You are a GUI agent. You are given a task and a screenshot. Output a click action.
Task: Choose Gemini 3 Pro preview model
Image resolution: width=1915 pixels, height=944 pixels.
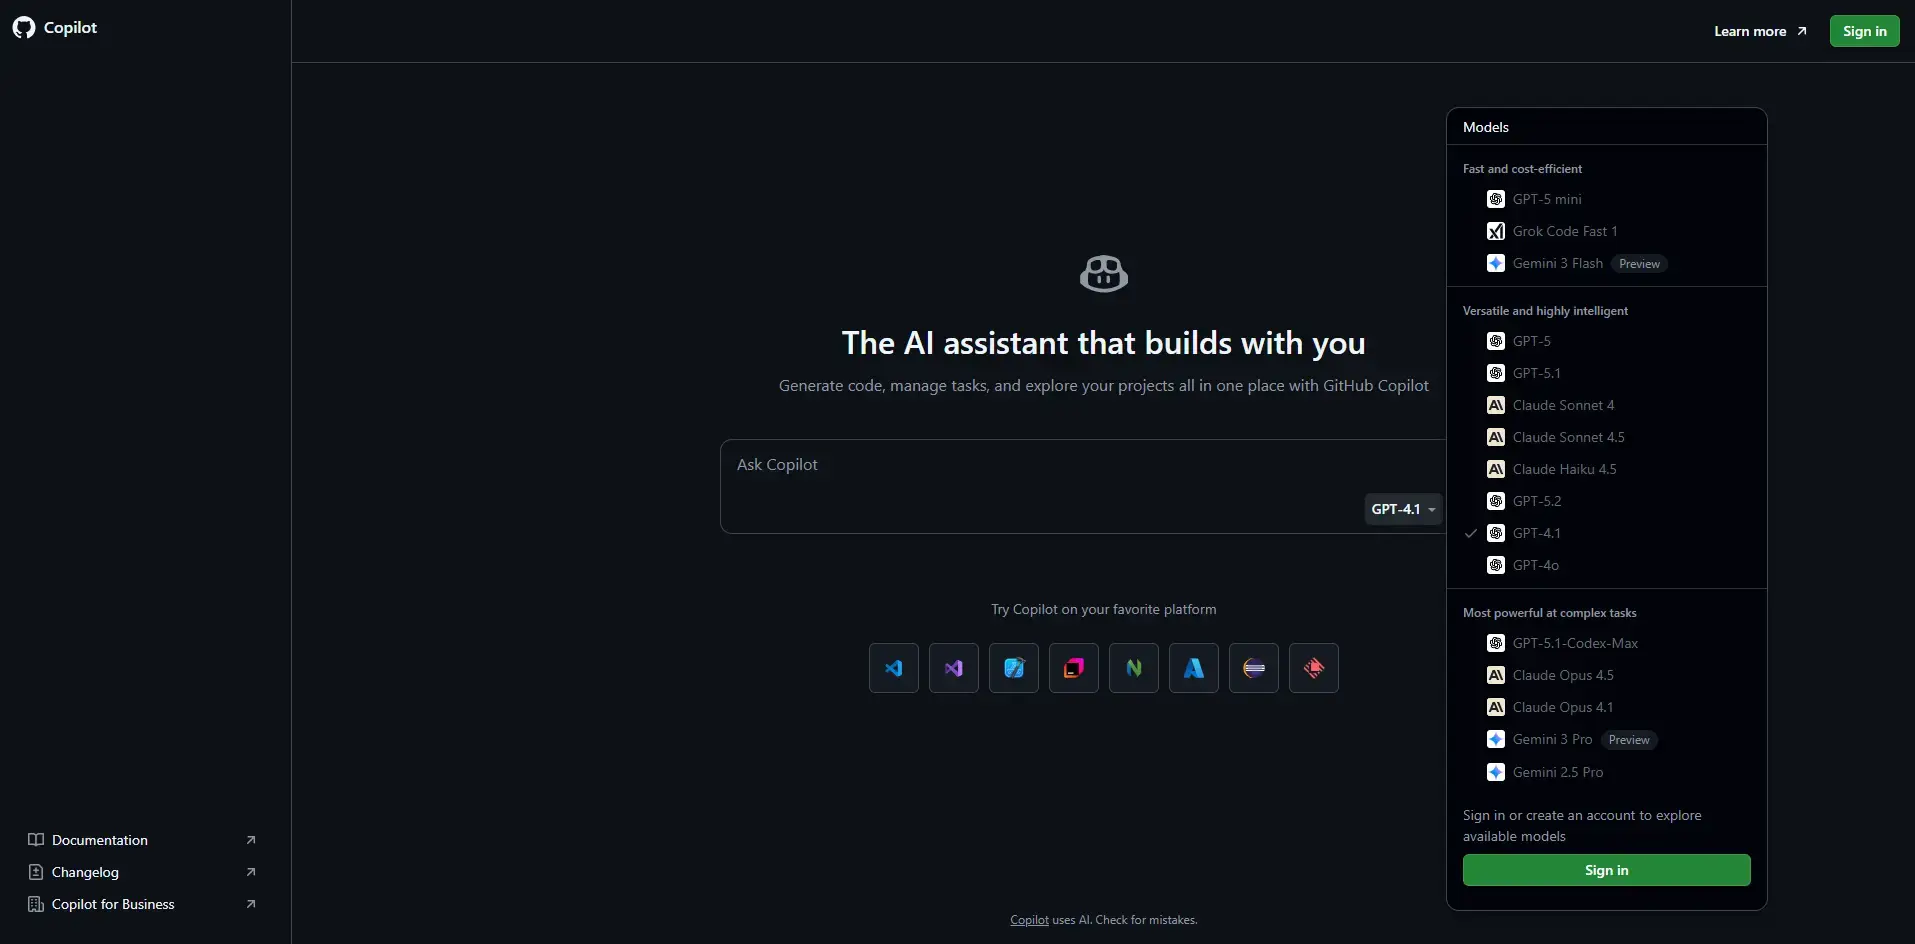click(x=1552, y=740)
